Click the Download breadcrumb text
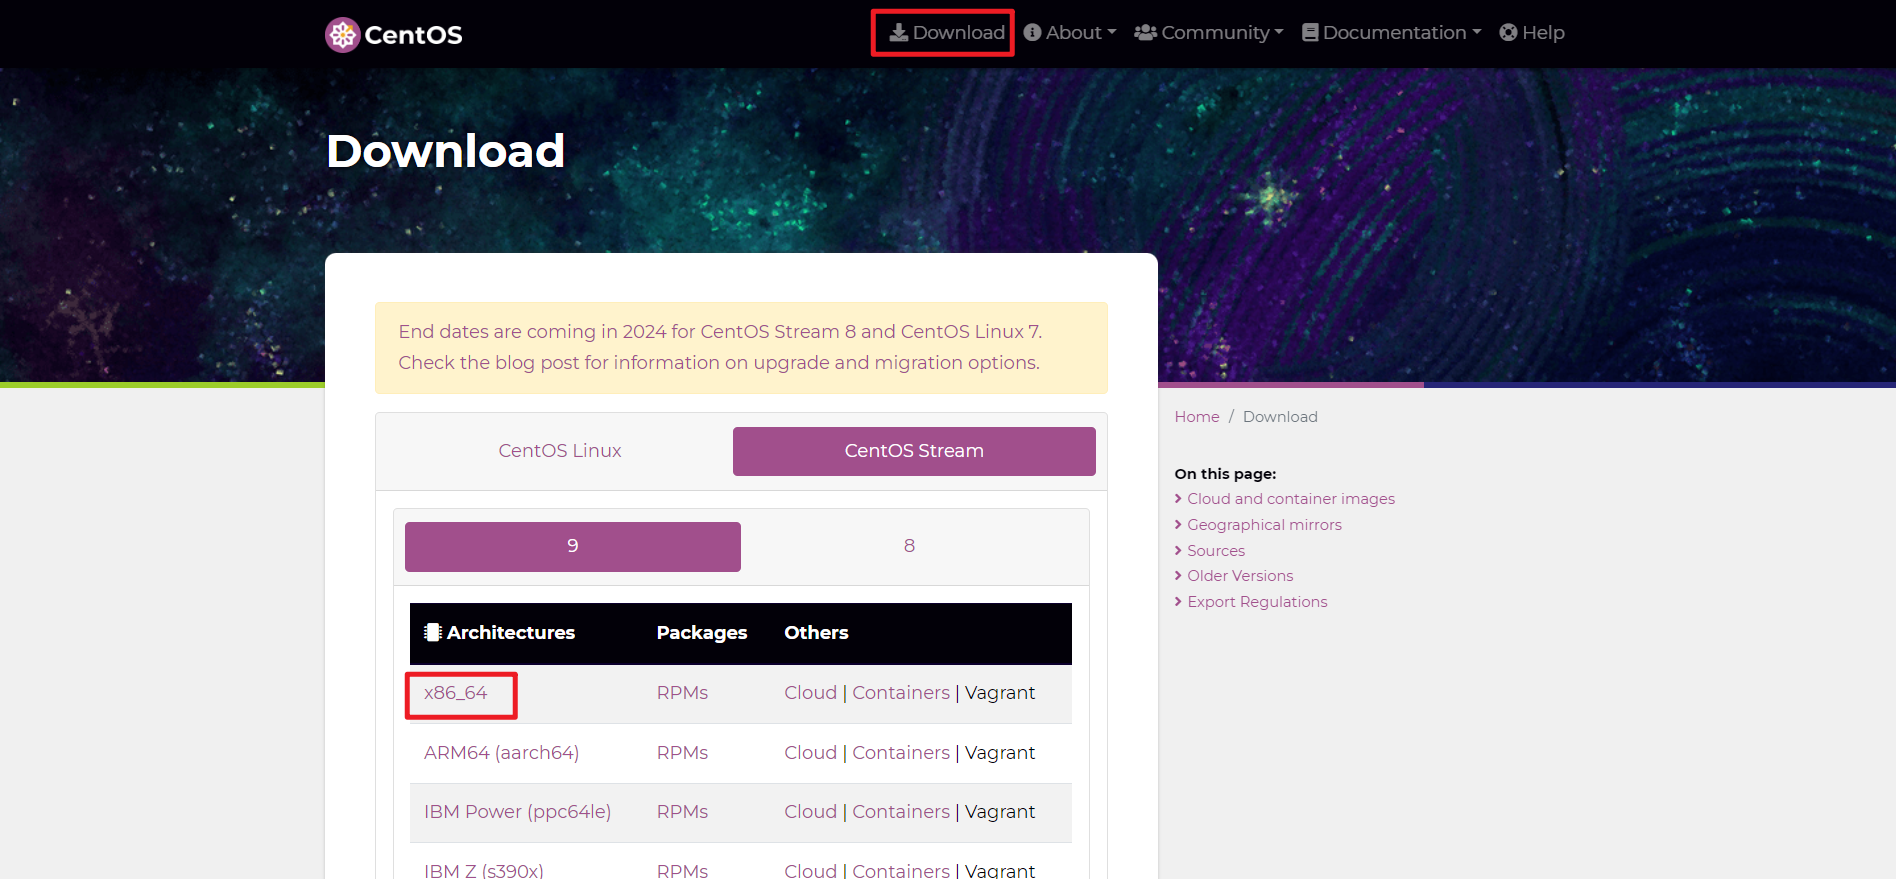Screen dimensions: 1896x879 click(1280, 417)
